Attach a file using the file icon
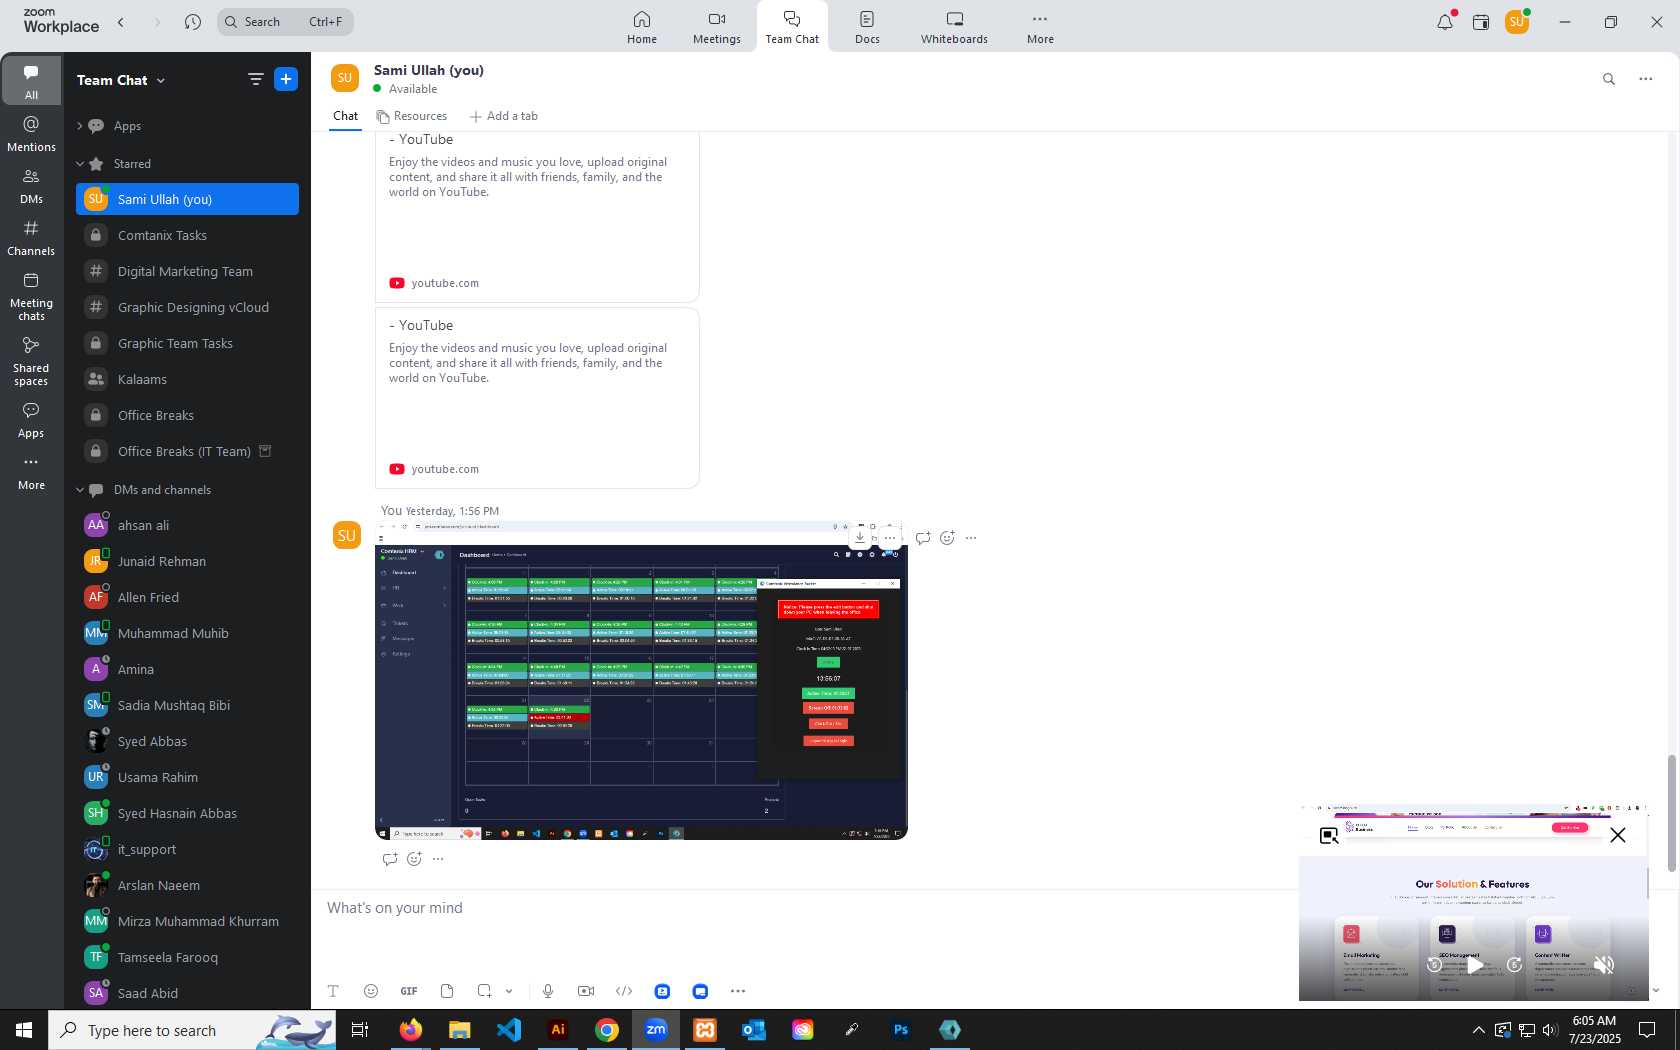1680x1050 pixels. pyautogui.click(x=447, y=991)
